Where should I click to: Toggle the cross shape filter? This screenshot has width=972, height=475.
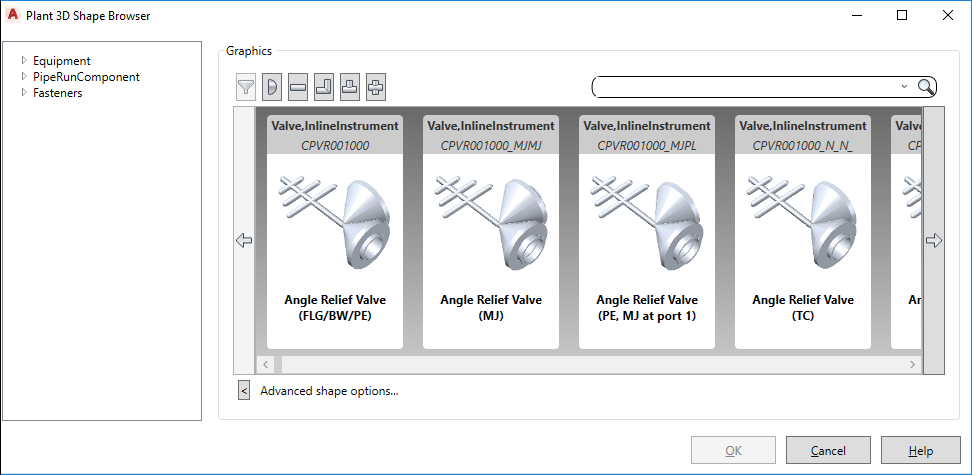pyautogui.click(x=376, y=87)
